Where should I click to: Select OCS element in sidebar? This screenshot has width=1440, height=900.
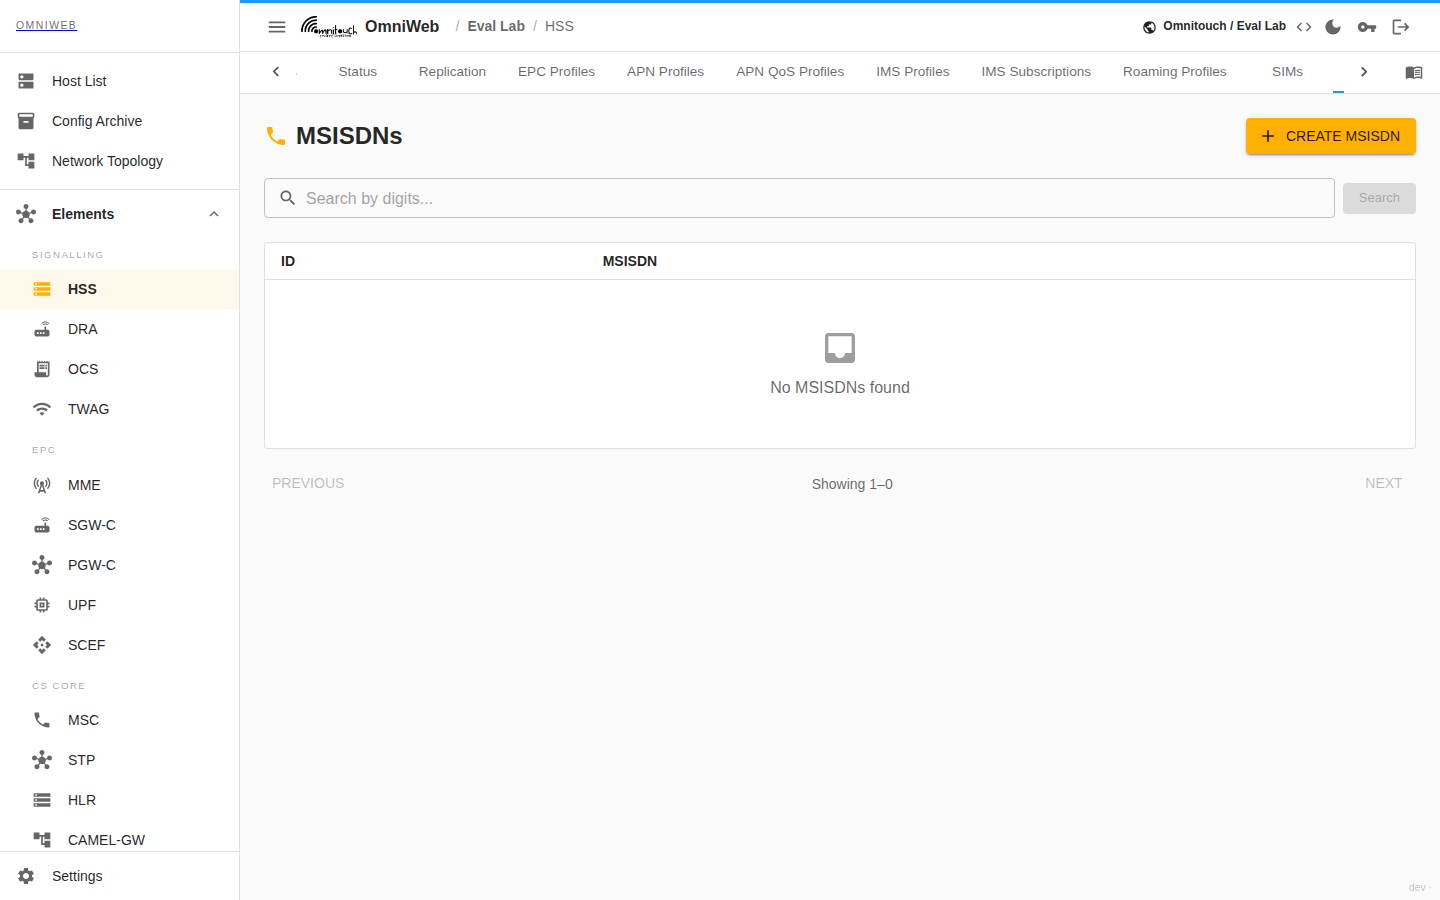pyautogui.click(x=120, y=369)
